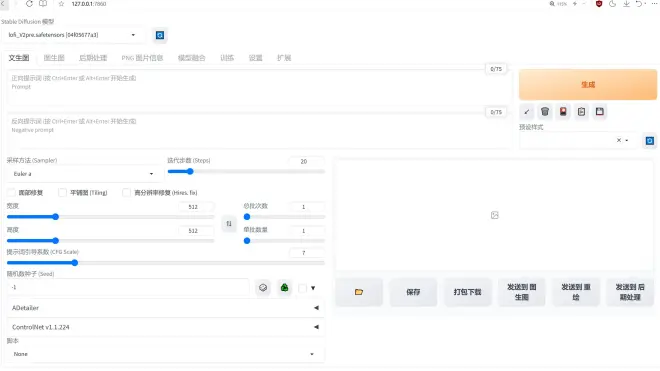Image resolution: width=660 pixels, height=371 pixels.
Task: Open the 扩展 tab
Action: [x=284, y=58]
